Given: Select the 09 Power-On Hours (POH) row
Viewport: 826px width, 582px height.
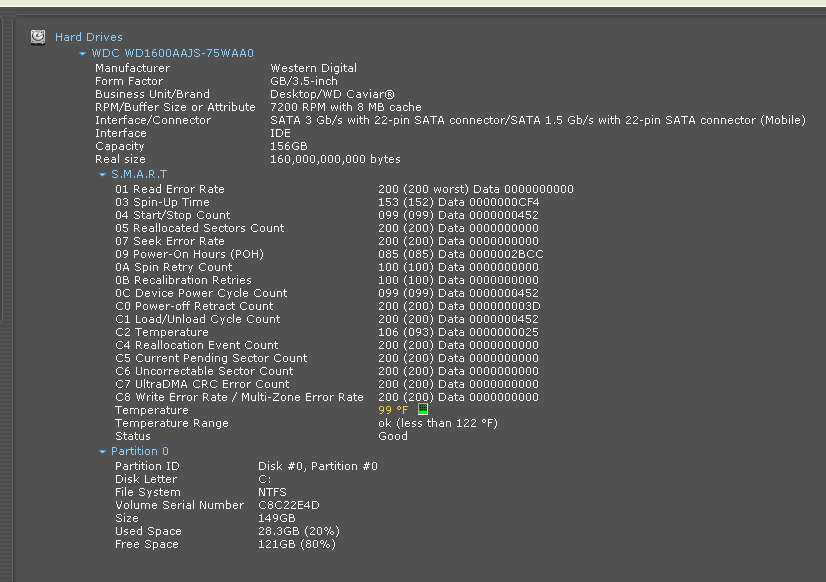Looking at the screenshot, I should pyautogui.click(x=329, y=254).
